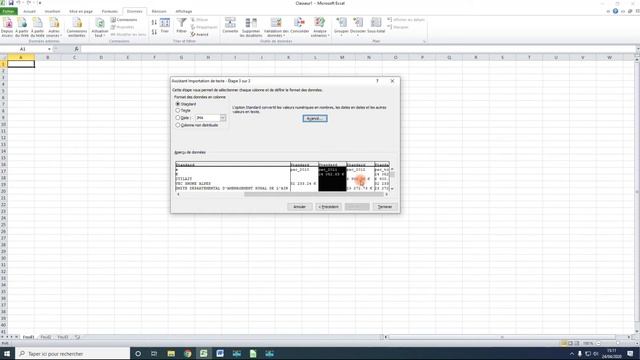Viewport: 640px width, 360px height.
Task: Open the 'Analyse scénarios' dropdown
Action: click(320, 27)
